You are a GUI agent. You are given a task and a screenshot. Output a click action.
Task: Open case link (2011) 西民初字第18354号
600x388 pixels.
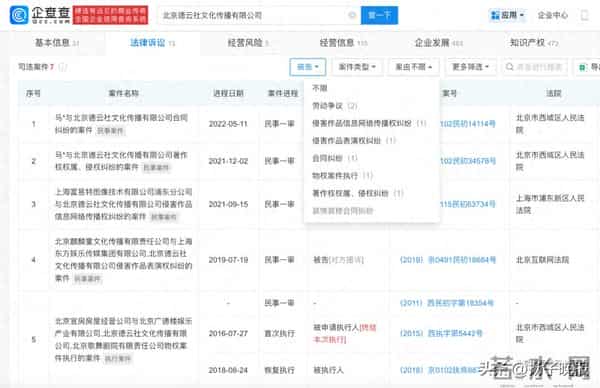447,303
